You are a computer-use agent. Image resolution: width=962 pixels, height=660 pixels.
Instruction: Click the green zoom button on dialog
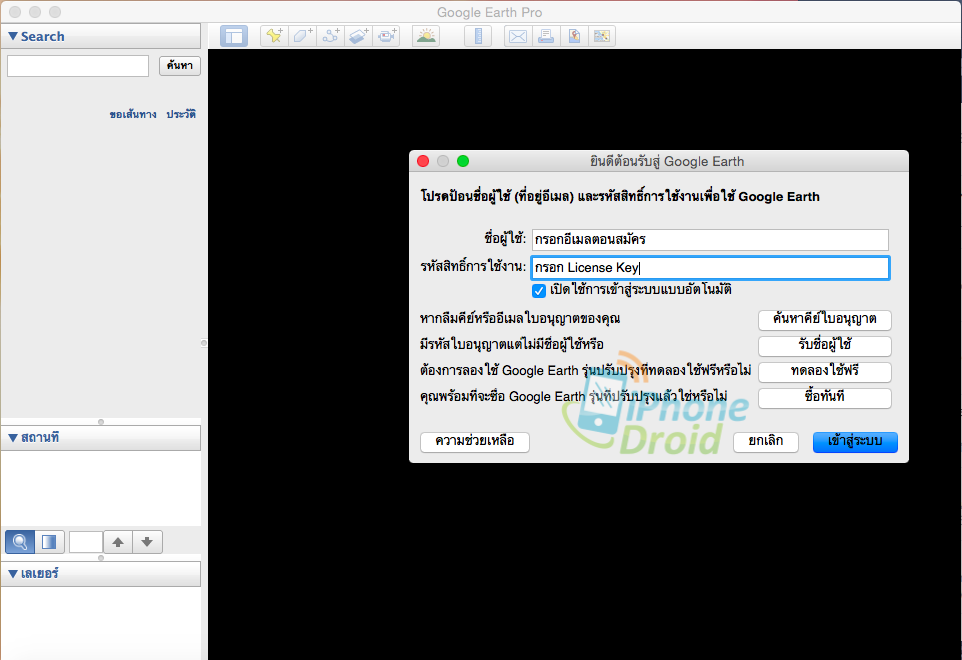click(463, 161)
